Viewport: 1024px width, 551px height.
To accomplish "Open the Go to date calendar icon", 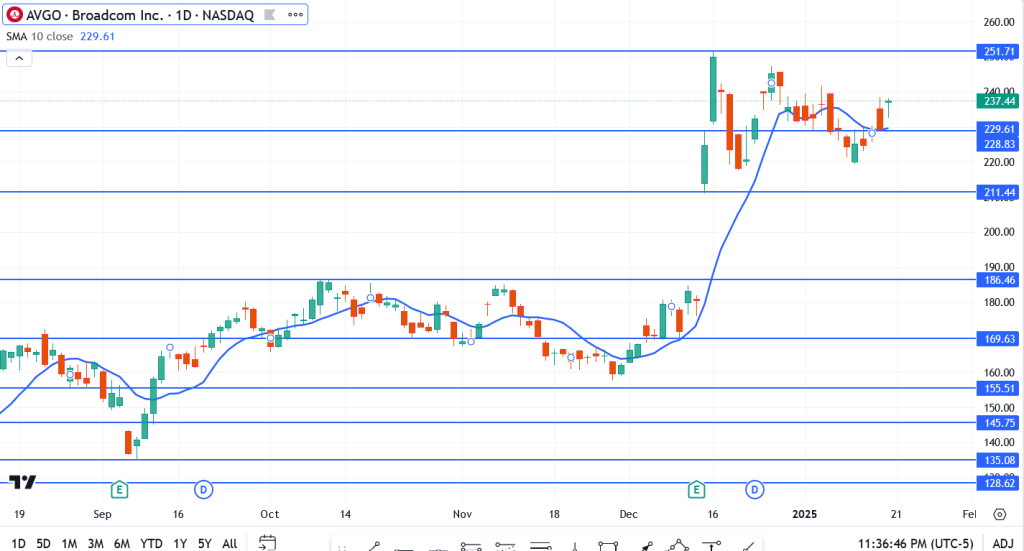I will coord(267,543).
